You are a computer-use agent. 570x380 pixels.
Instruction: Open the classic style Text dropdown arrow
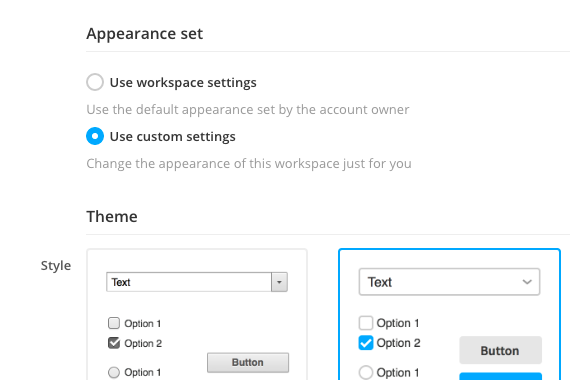tap(279, 282)
